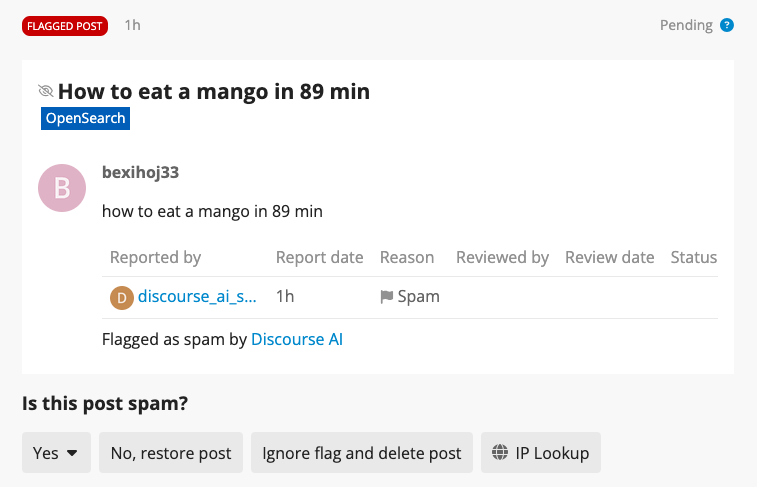Click the globe icon on IP Lookup
The width and height of the screenshot is (757, 487).
(501, 453)
